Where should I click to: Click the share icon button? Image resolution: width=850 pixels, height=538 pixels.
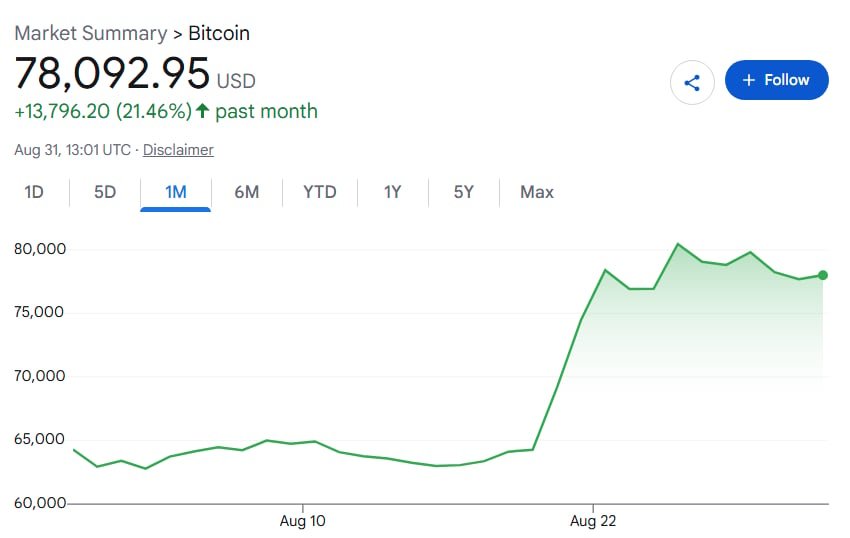(x=692, y=82)
